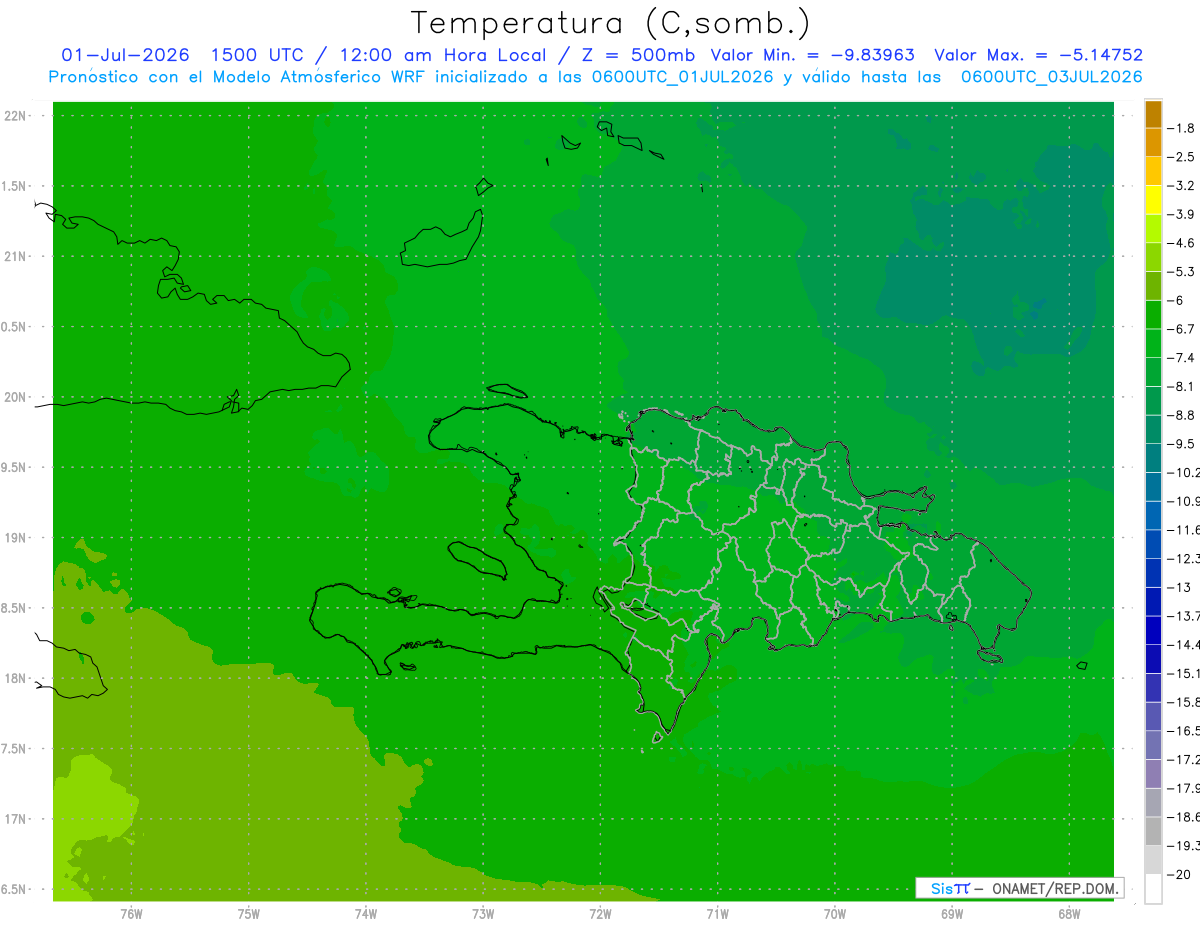The width and height of the screenshot is (1200, 927).
Task: Click the white swatch below -20
Action: [1153, 889]
